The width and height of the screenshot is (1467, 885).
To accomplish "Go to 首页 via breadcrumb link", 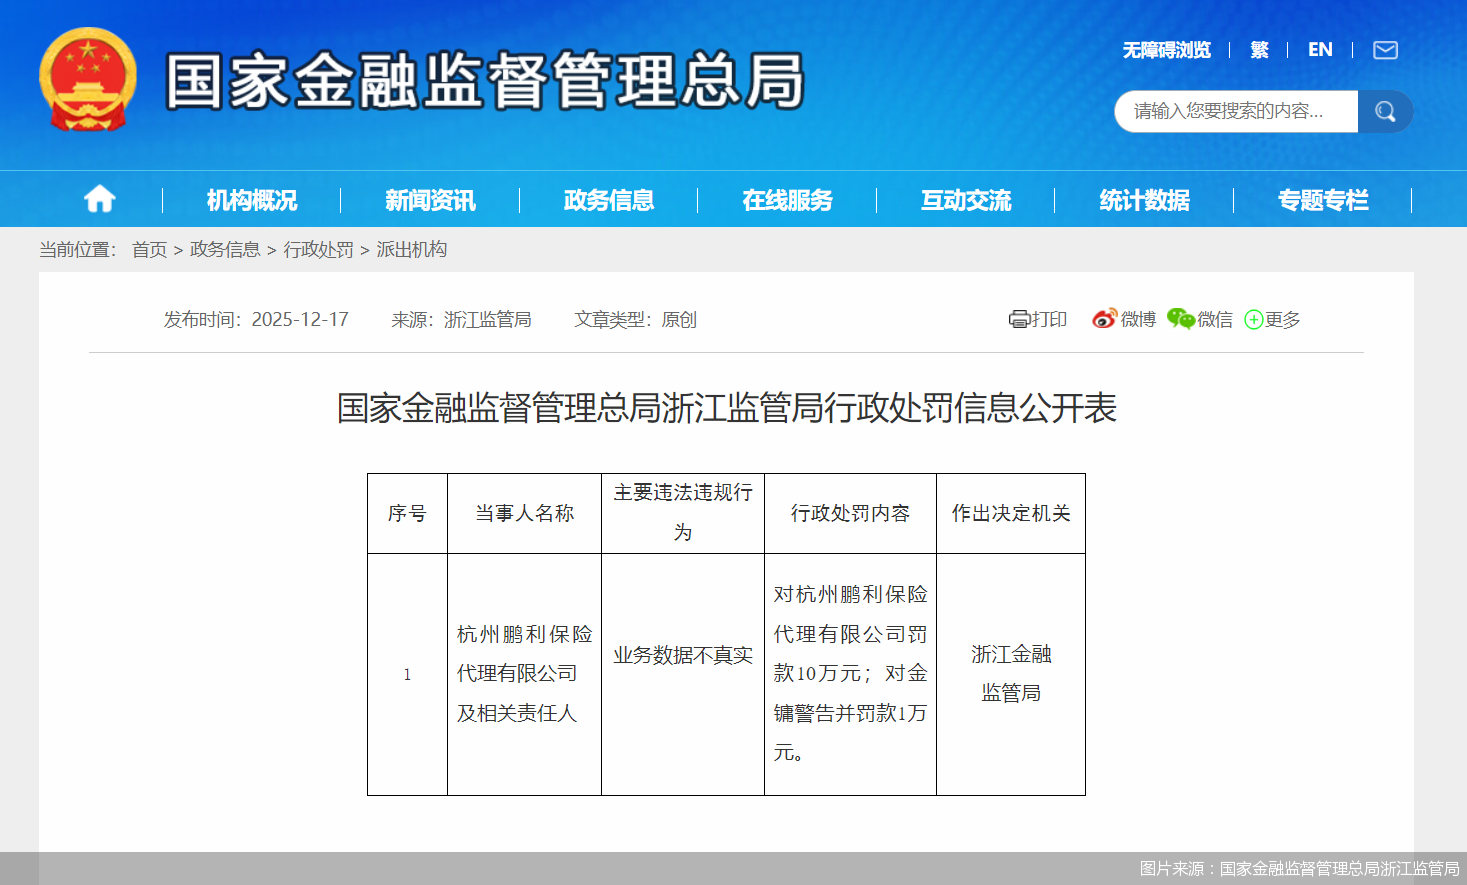I will [x=149, y=249].
